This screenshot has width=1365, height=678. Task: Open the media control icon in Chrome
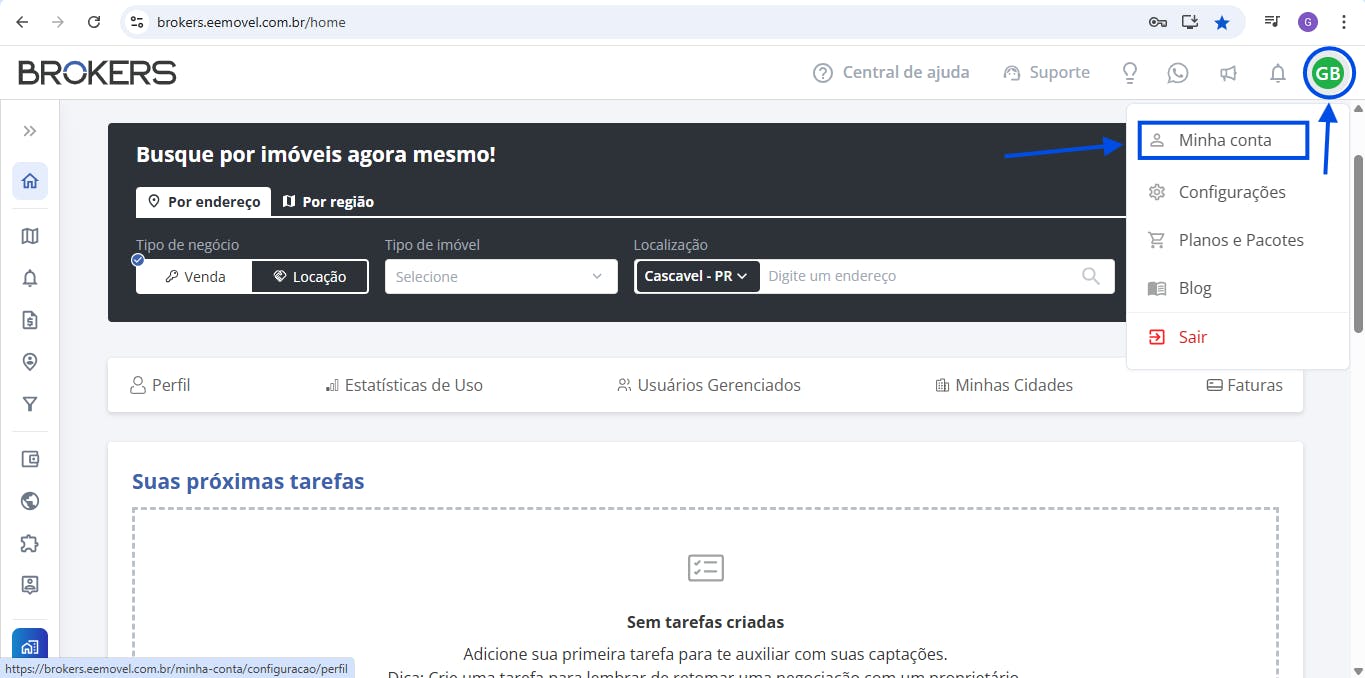[1272, 22]
